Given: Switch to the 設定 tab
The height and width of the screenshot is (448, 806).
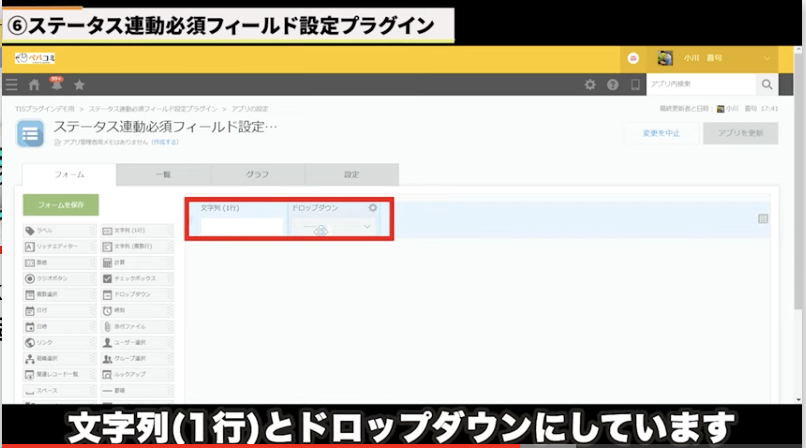Looking at the screenshot, I should [x=351, y=174].
